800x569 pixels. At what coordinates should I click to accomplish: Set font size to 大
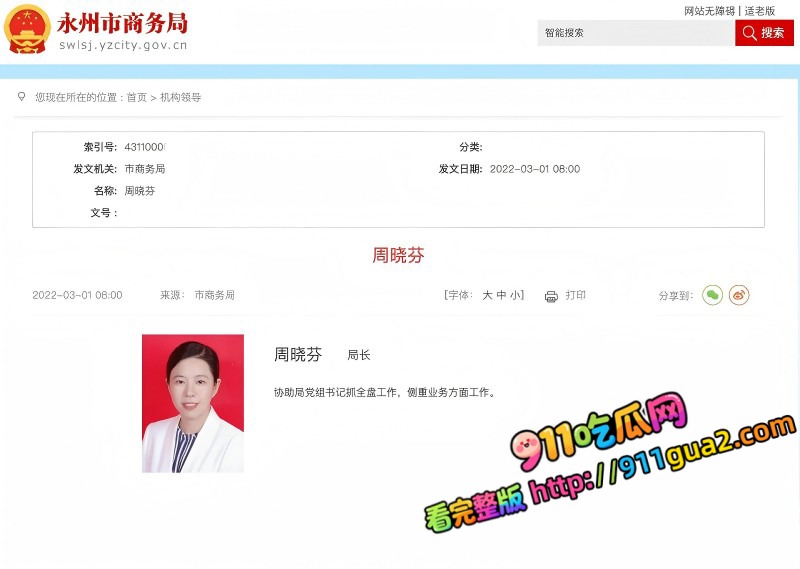pyautogui.click(x=487, y=295)
